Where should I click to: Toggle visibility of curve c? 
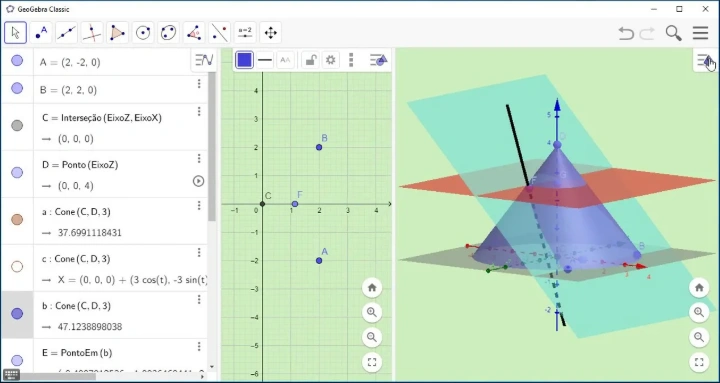pos(17,267)
